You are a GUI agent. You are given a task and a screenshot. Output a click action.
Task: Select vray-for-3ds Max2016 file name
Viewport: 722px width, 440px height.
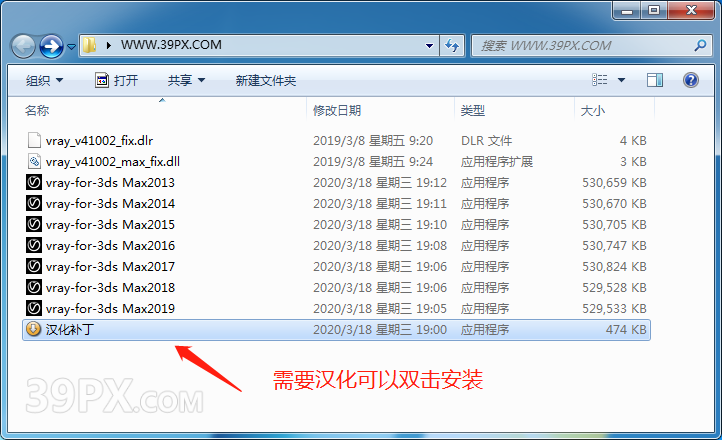coord(111,246)
